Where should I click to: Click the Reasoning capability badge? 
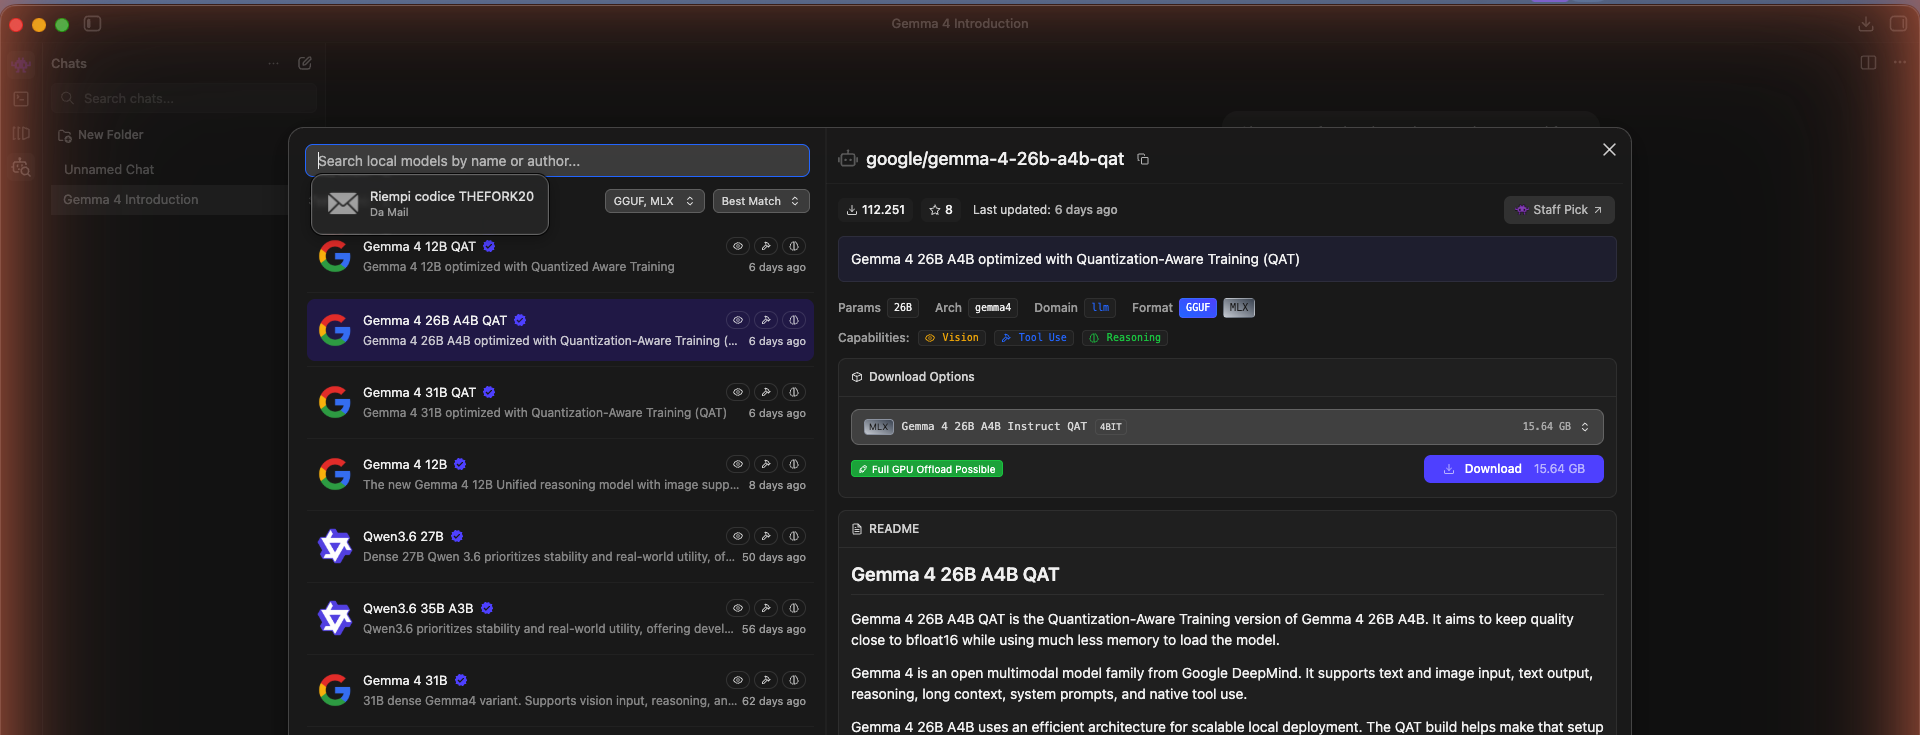(1125, 338)
